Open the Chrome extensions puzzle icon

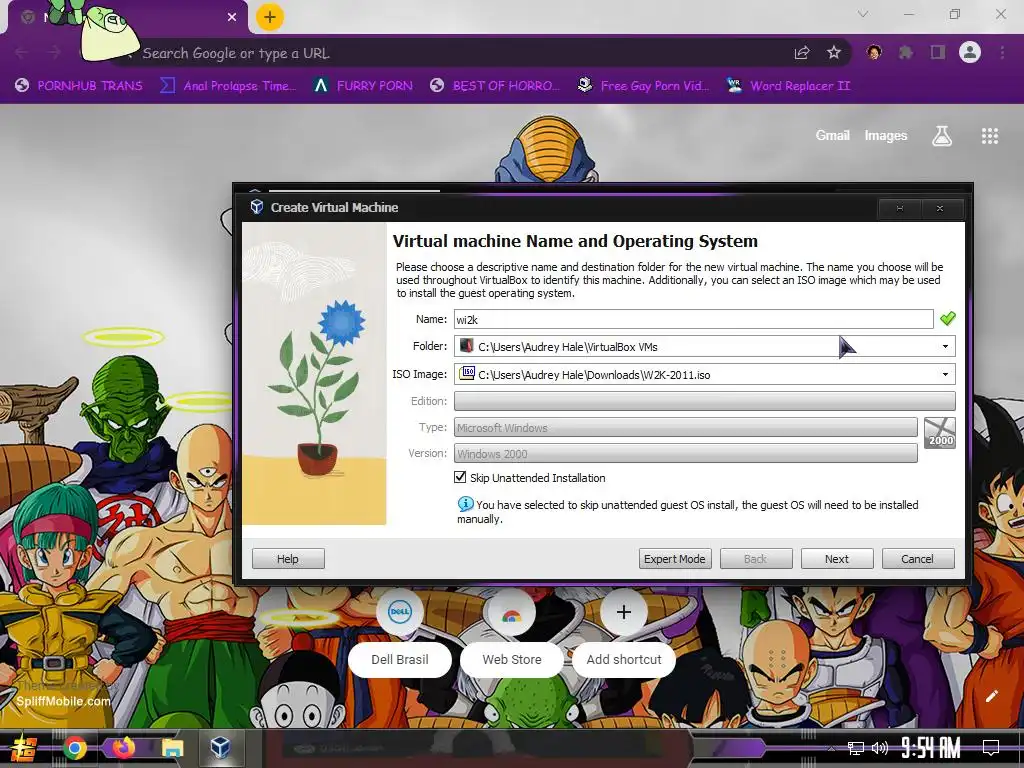point(906,53)
